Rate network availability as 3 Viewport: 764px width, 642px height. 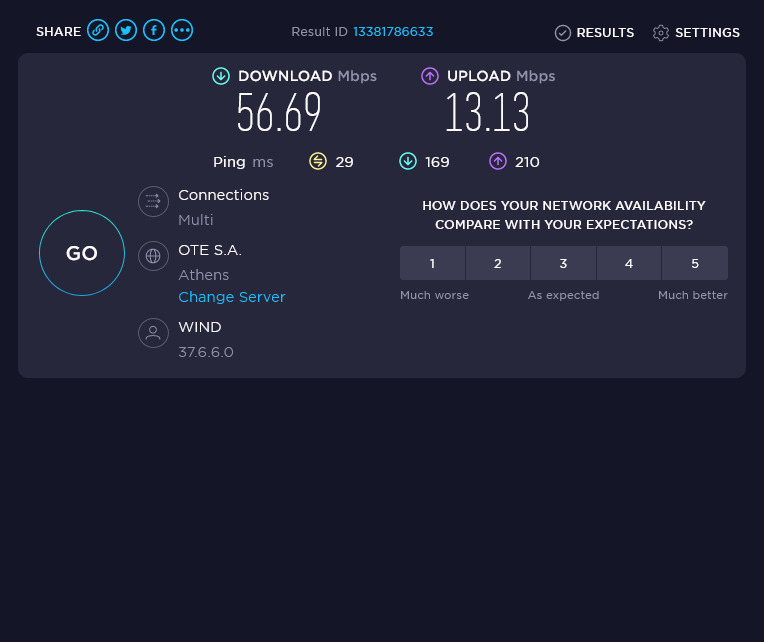pos(563,263)
